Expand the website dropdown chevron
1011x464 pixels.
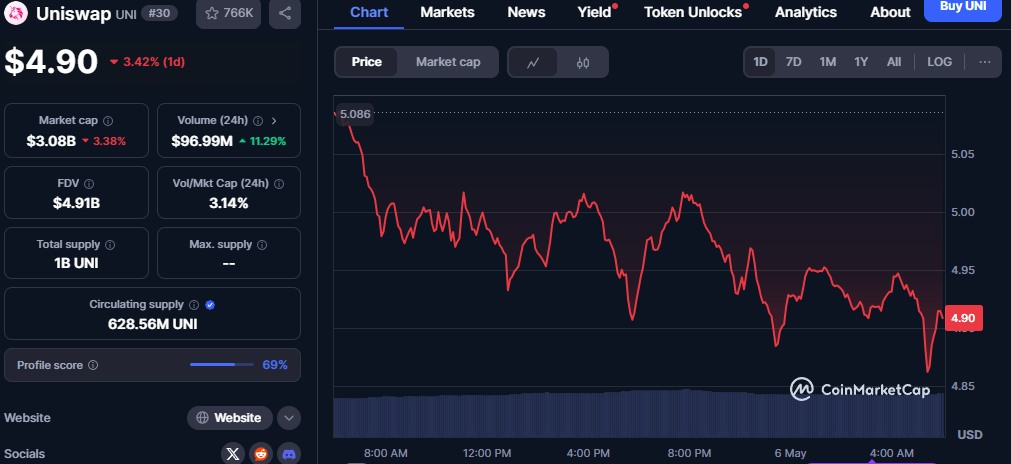289,418
